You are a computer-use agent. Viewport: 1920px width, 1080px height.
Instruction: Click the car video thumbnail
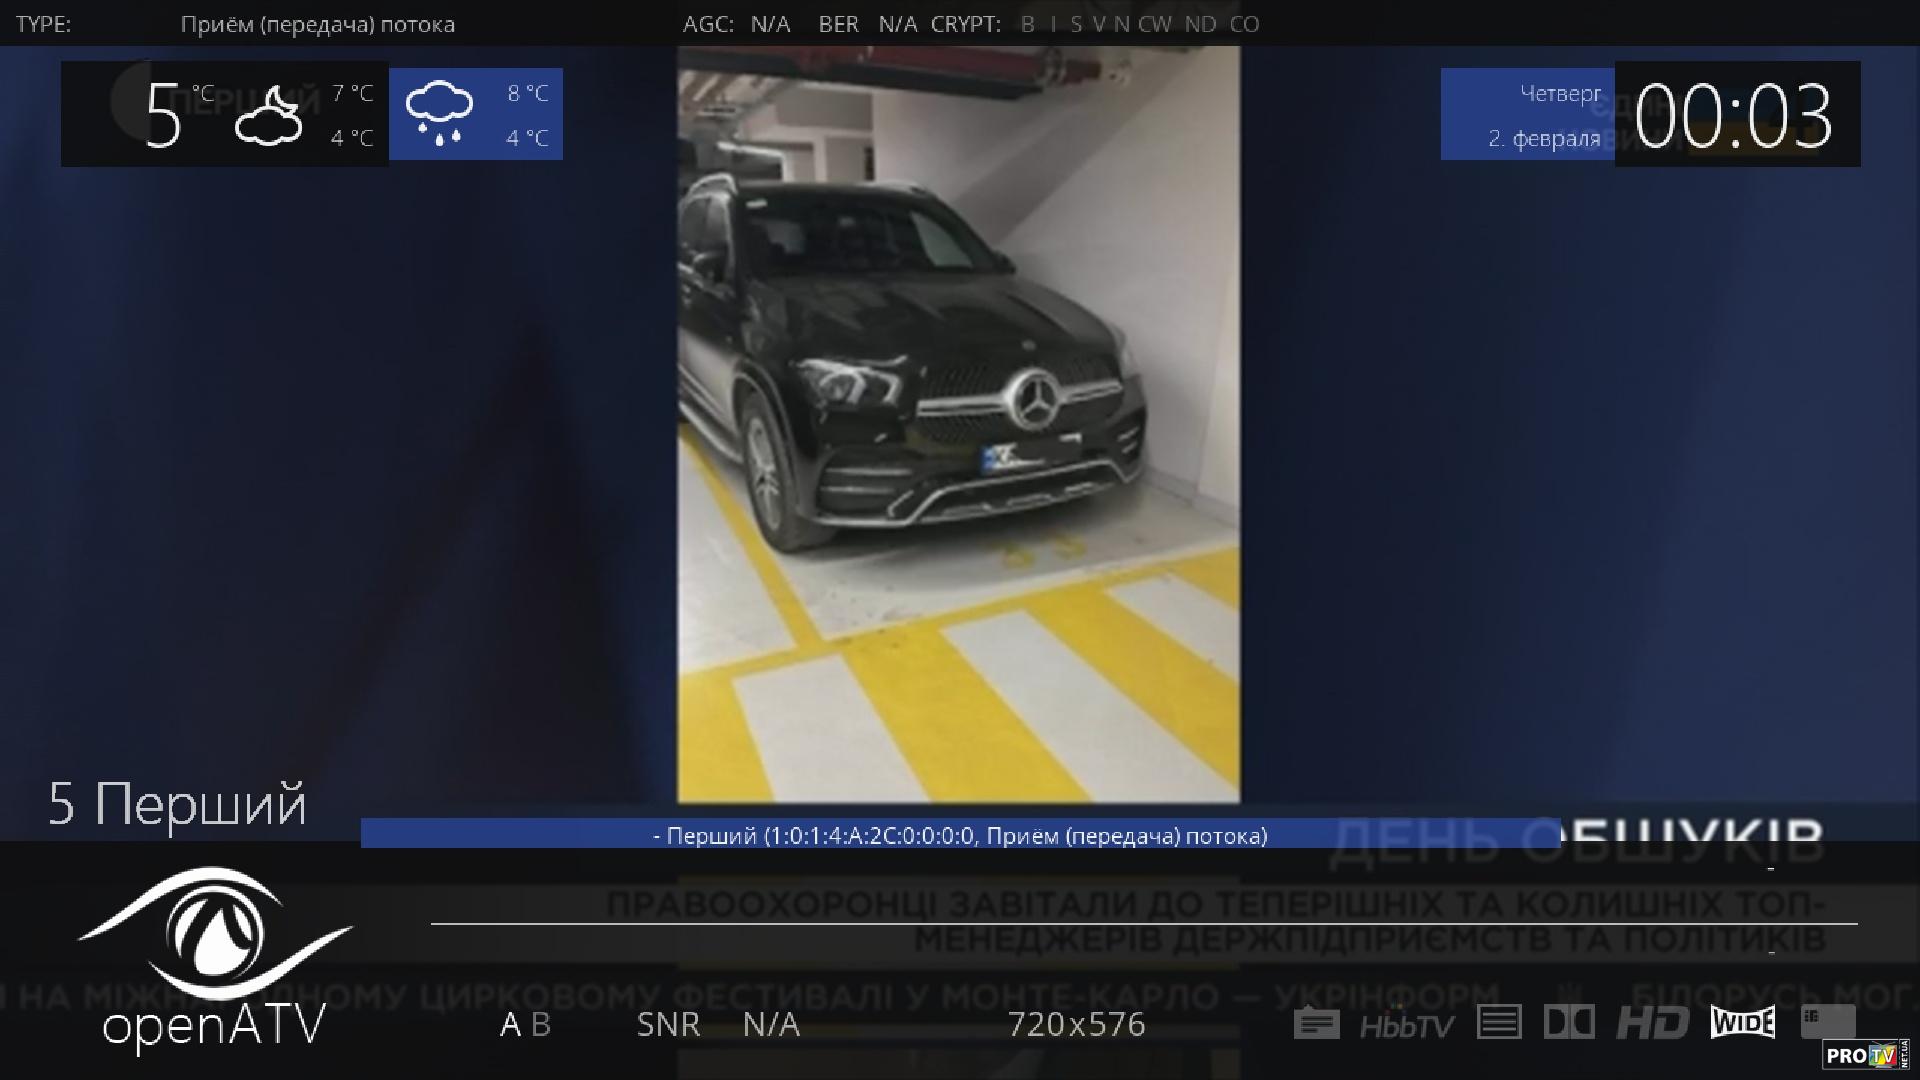(958, 425)
